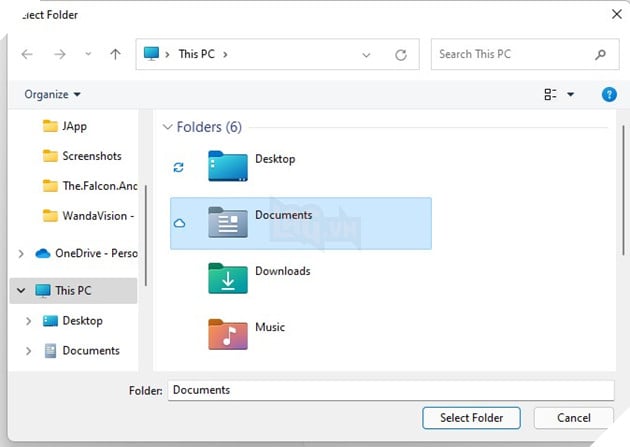Click the This PC monitor icon in address bar
630x447 pixels.
[x=151, y=54]
